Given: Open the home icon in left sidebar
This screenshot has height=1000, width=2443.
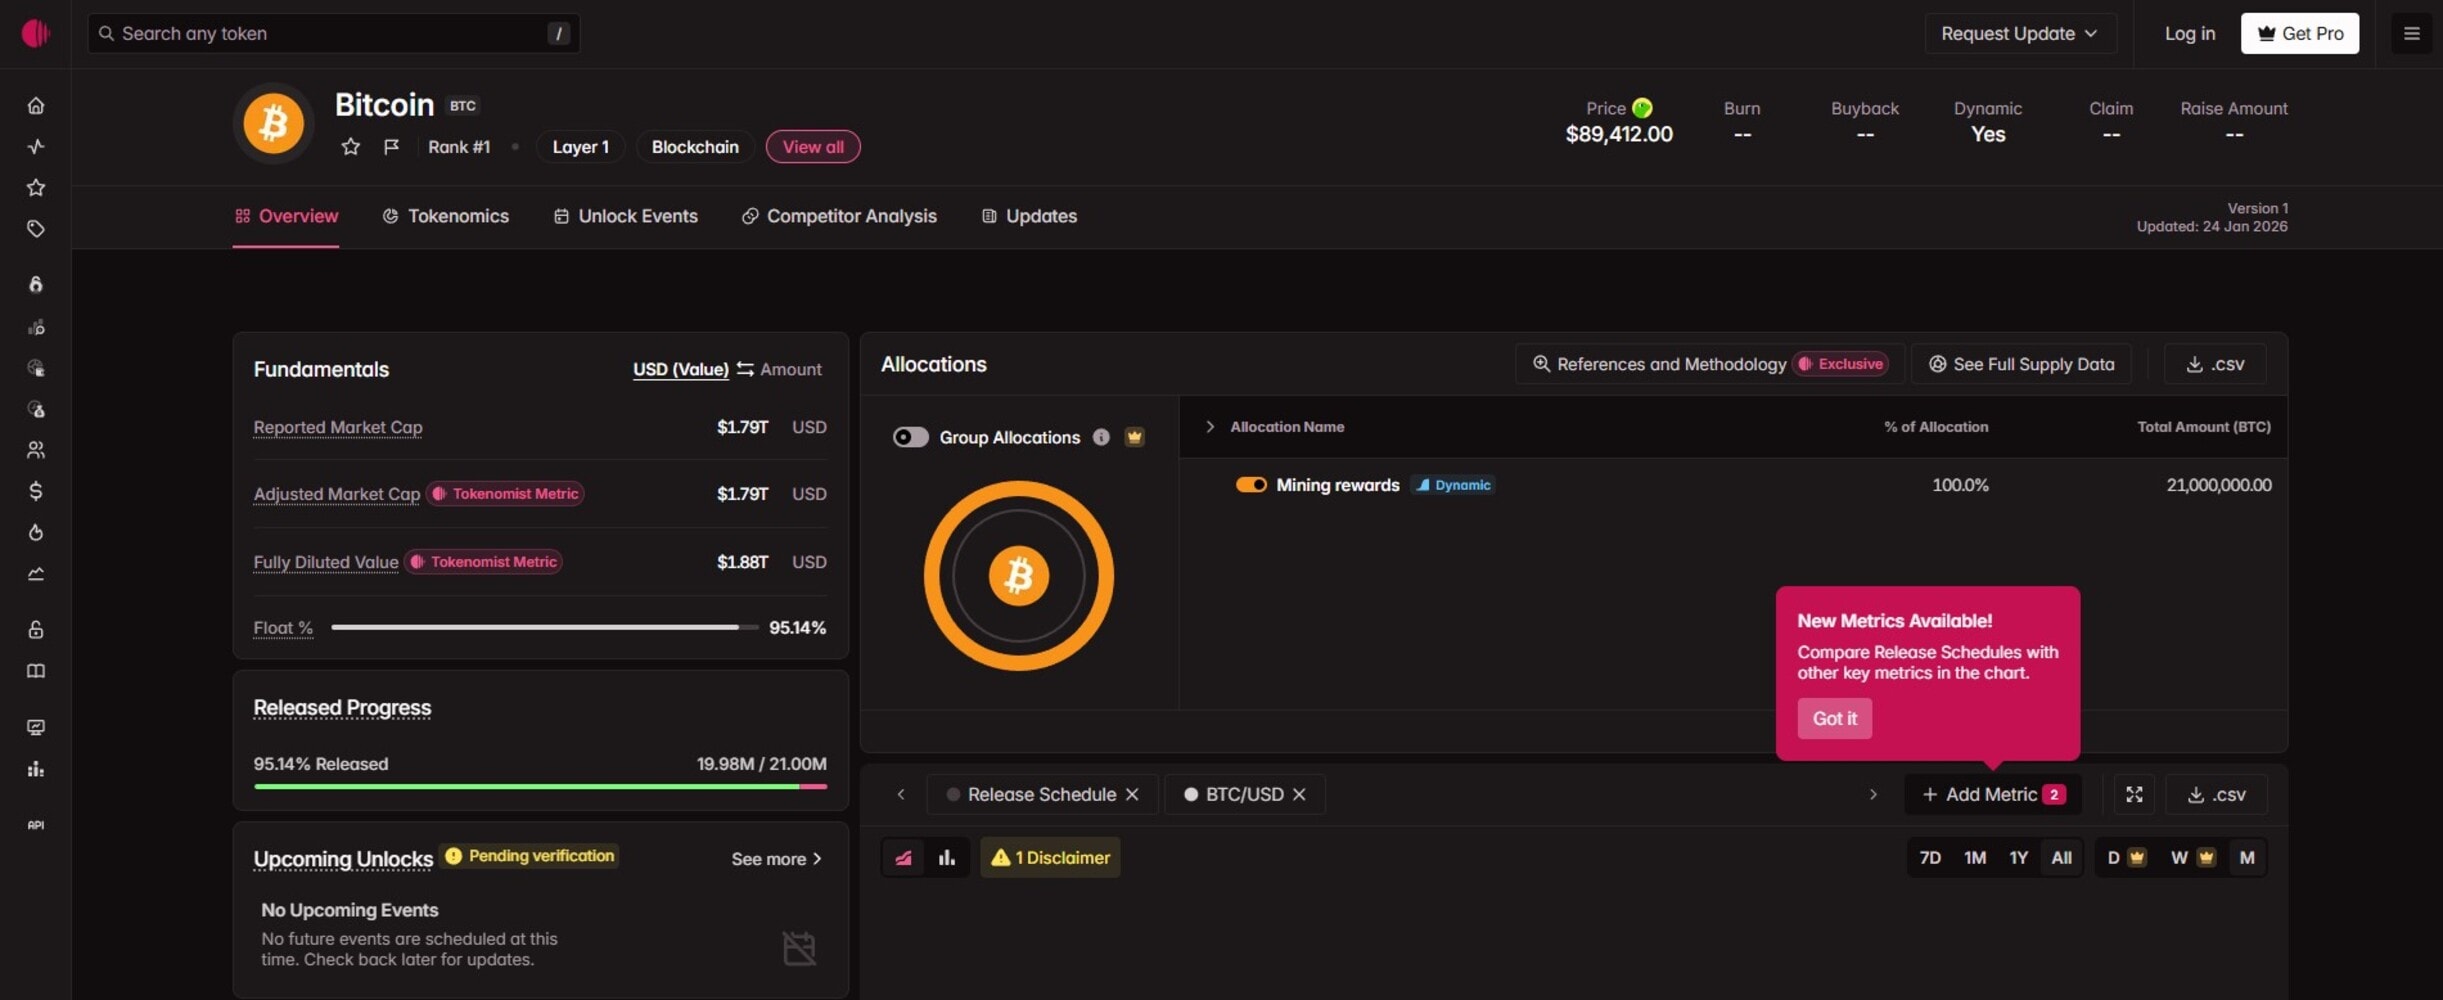Looking at the screenshot, I should coord(36,106).
